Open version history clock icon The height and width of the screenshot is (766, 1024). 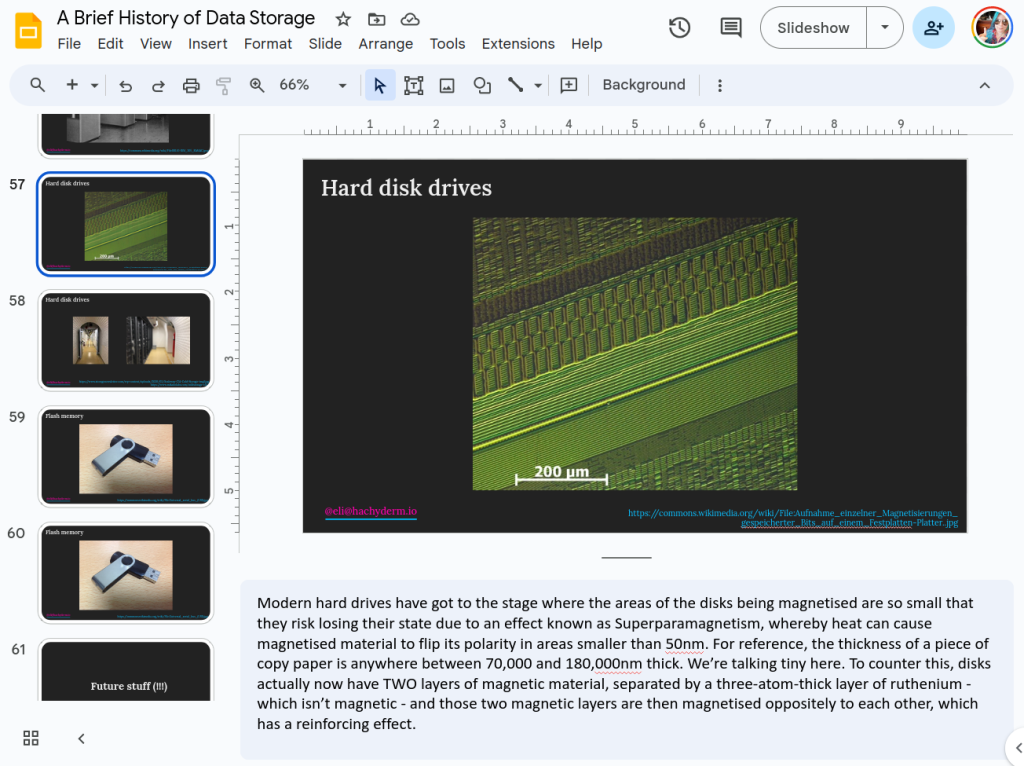point(679,28)
